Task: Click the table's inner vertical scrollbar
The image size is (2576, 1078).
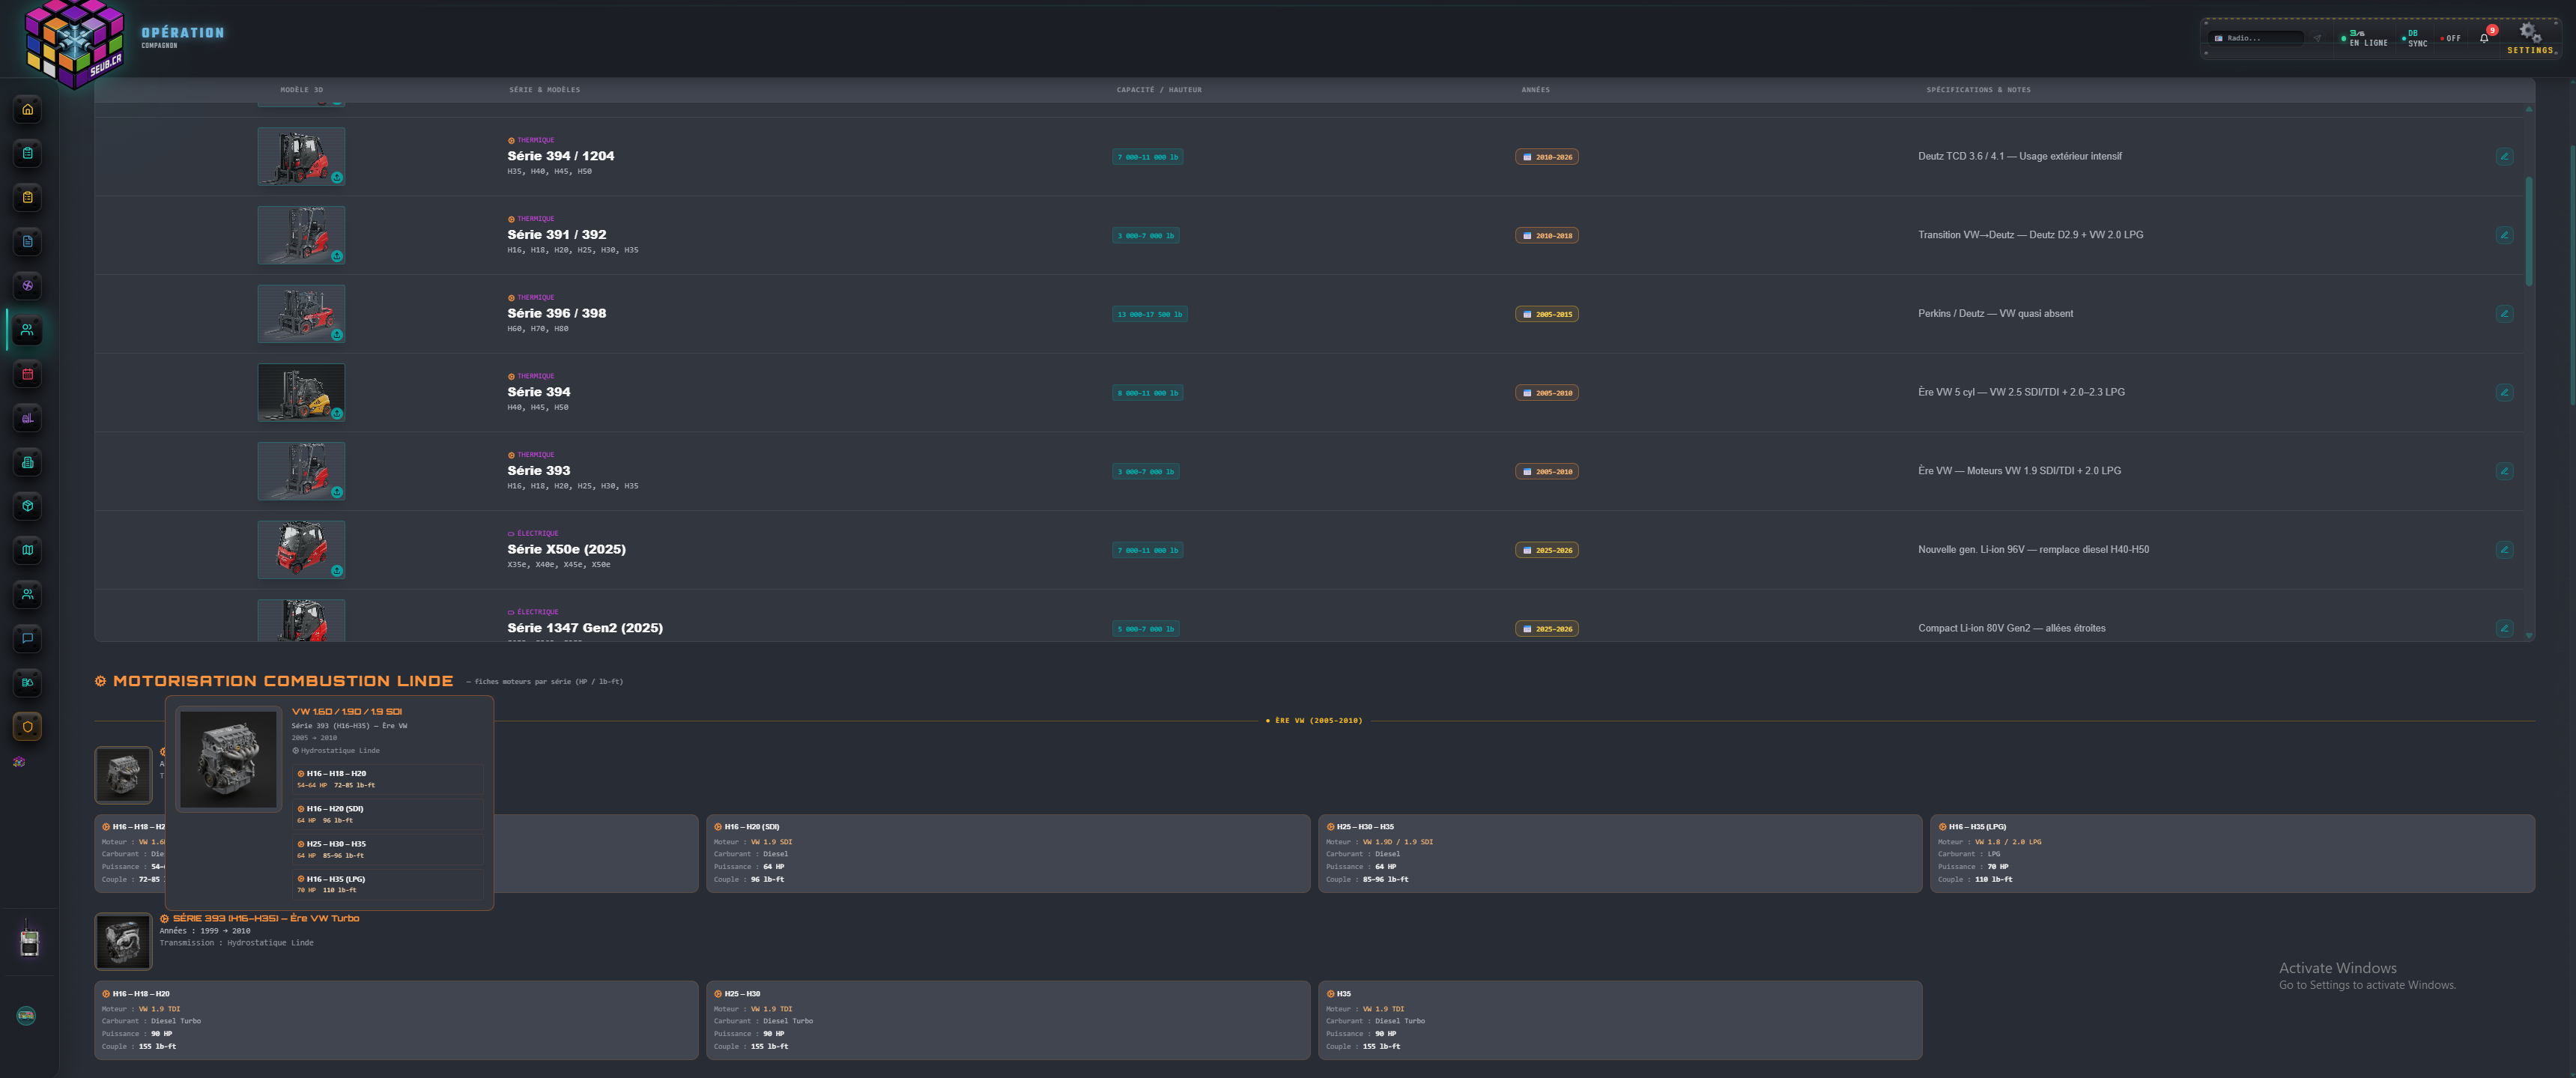Action: pyautogui.click(x=2529, y=231)
